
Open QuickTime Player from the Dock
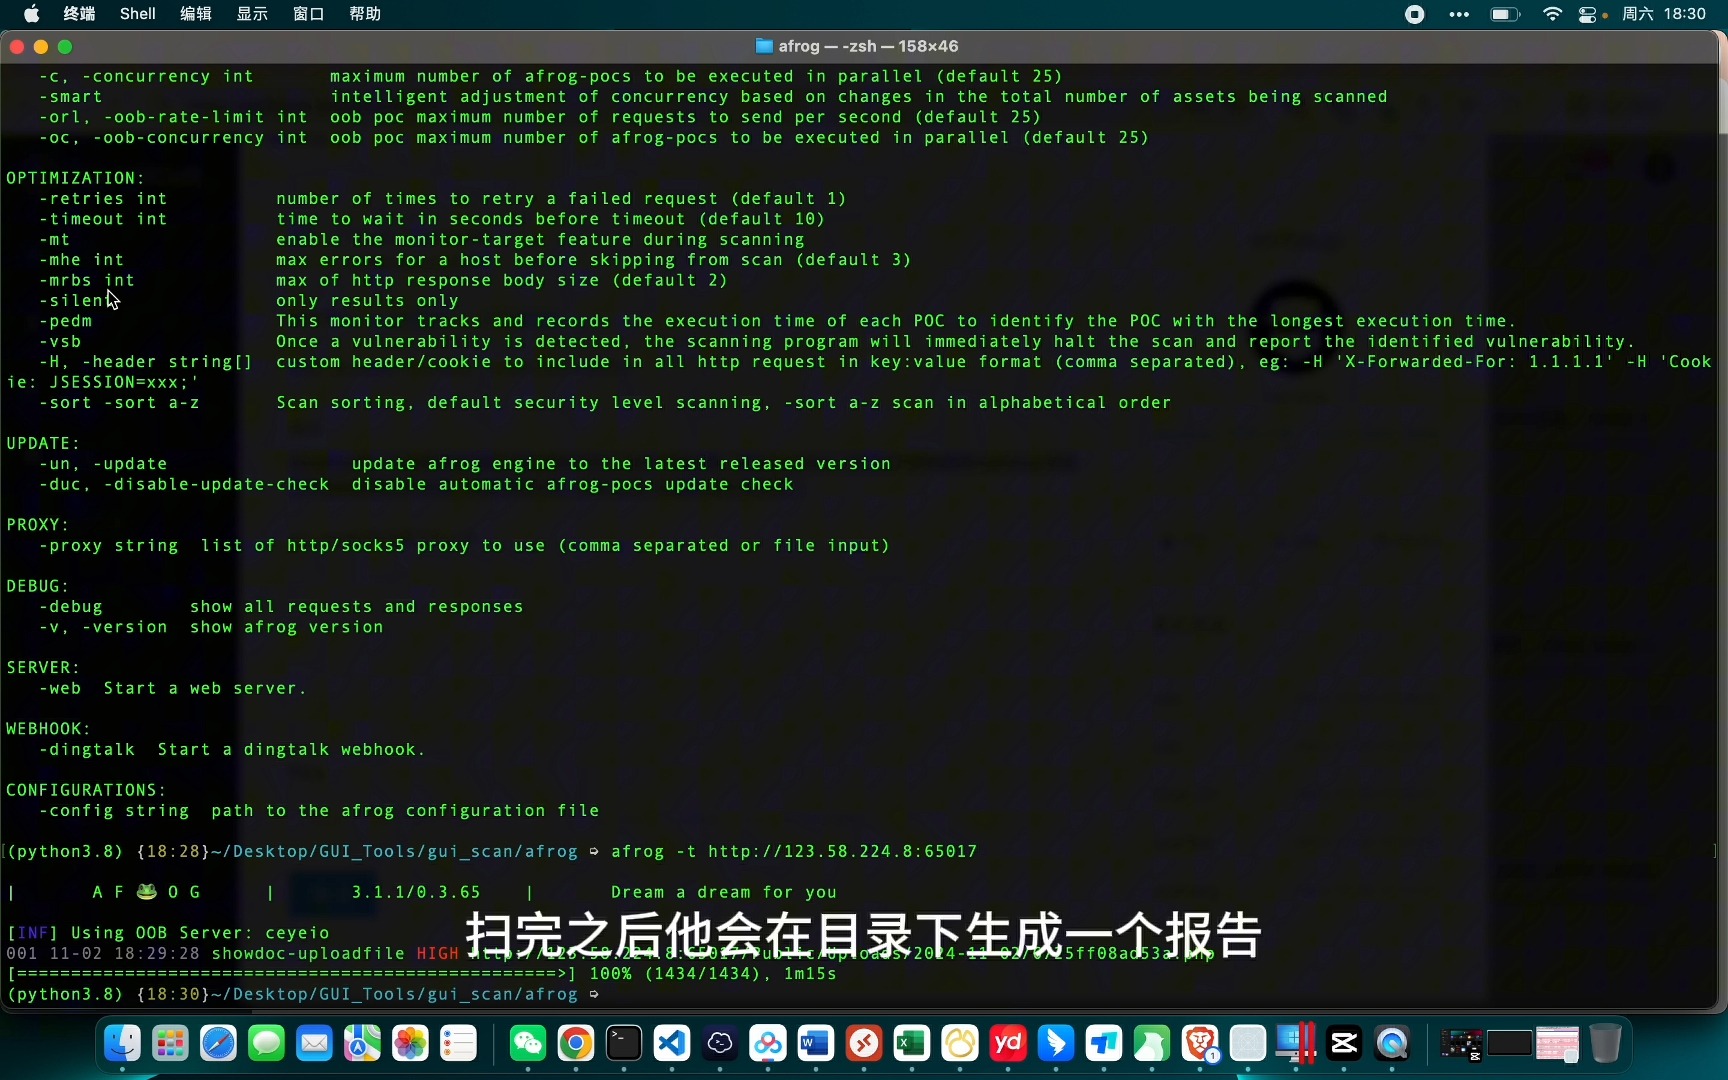coord(1392,1044)
